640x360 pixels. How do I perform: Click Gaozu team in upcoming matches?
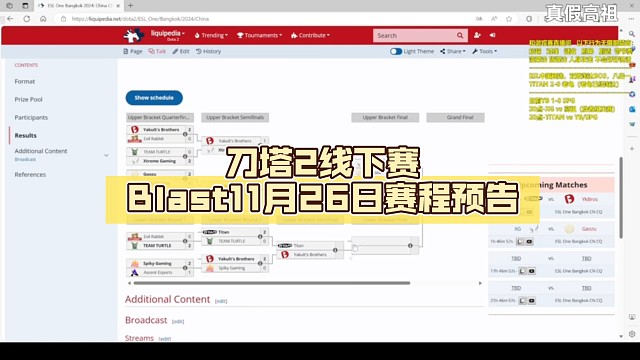589,229
